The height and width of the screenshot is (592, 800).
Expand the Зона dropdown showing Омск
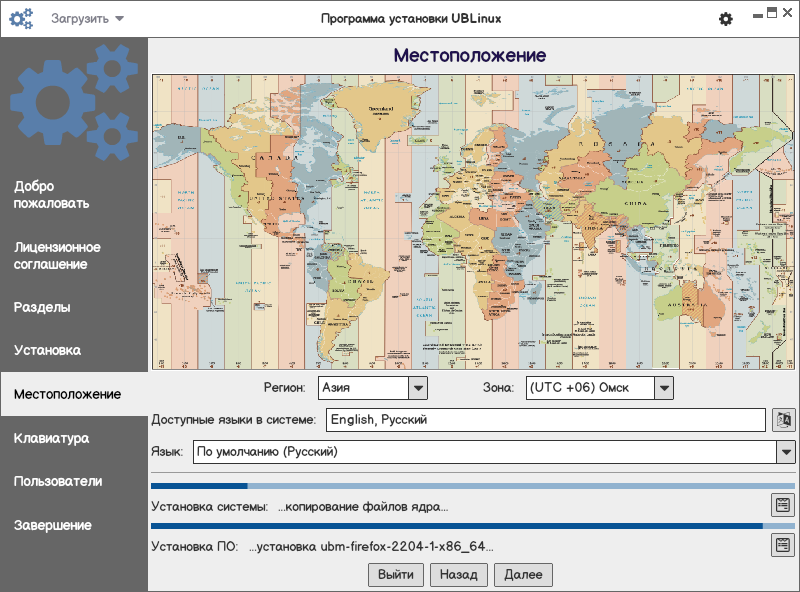[663, 387]
